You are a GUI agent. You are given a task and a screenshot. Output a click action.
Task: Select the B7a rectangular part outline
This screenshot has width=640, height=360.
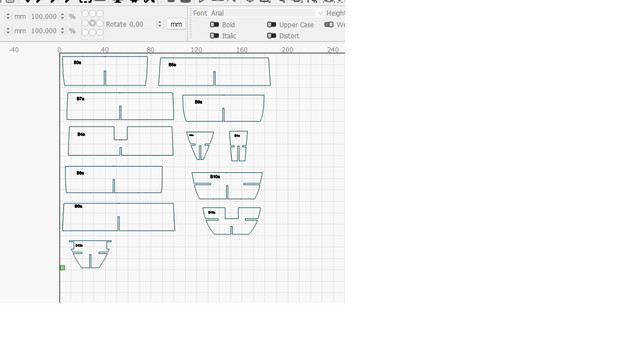click(x=120, y=106)
